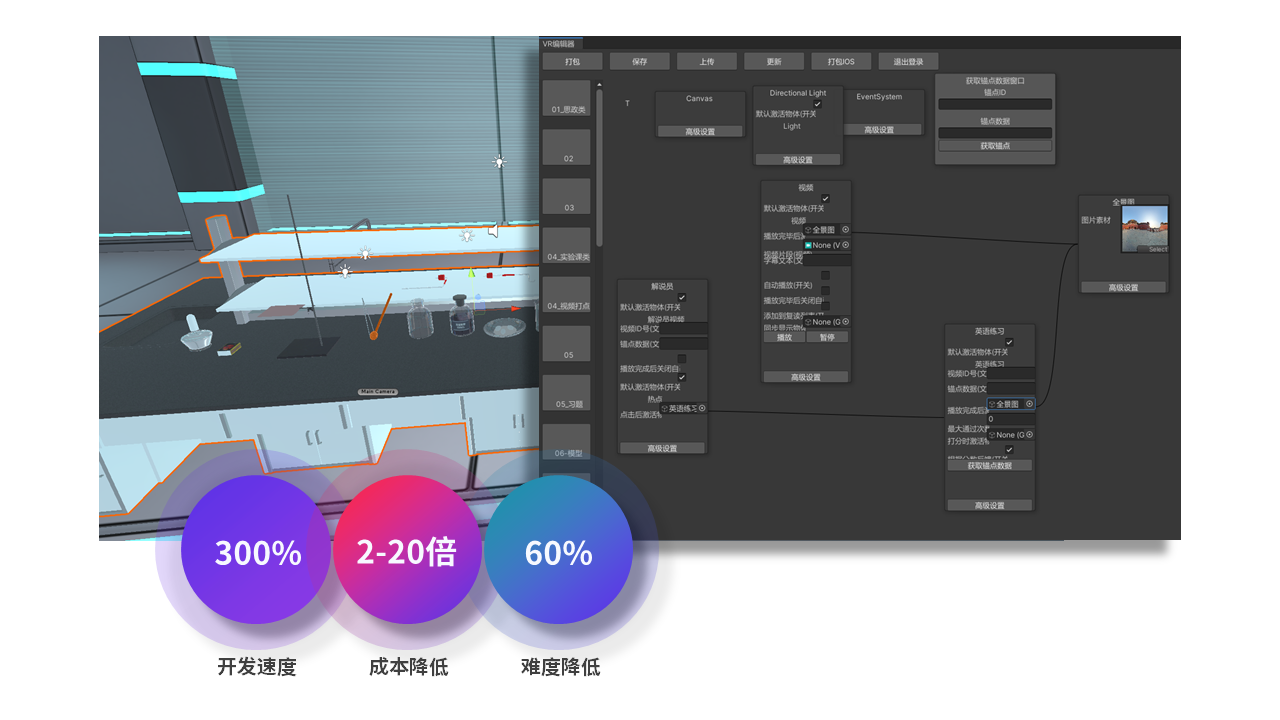Click the 锚点ID input field

coord(995,104)
